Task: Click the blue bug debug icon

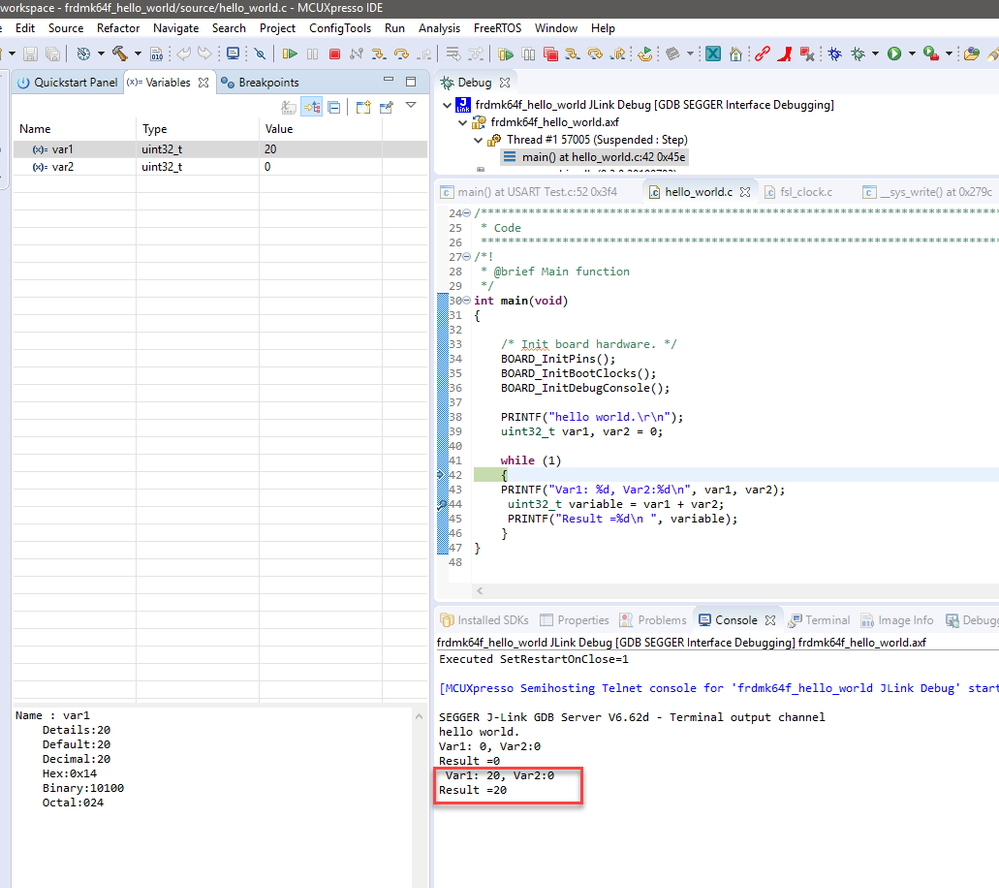Action: click(x=835, y=54)
